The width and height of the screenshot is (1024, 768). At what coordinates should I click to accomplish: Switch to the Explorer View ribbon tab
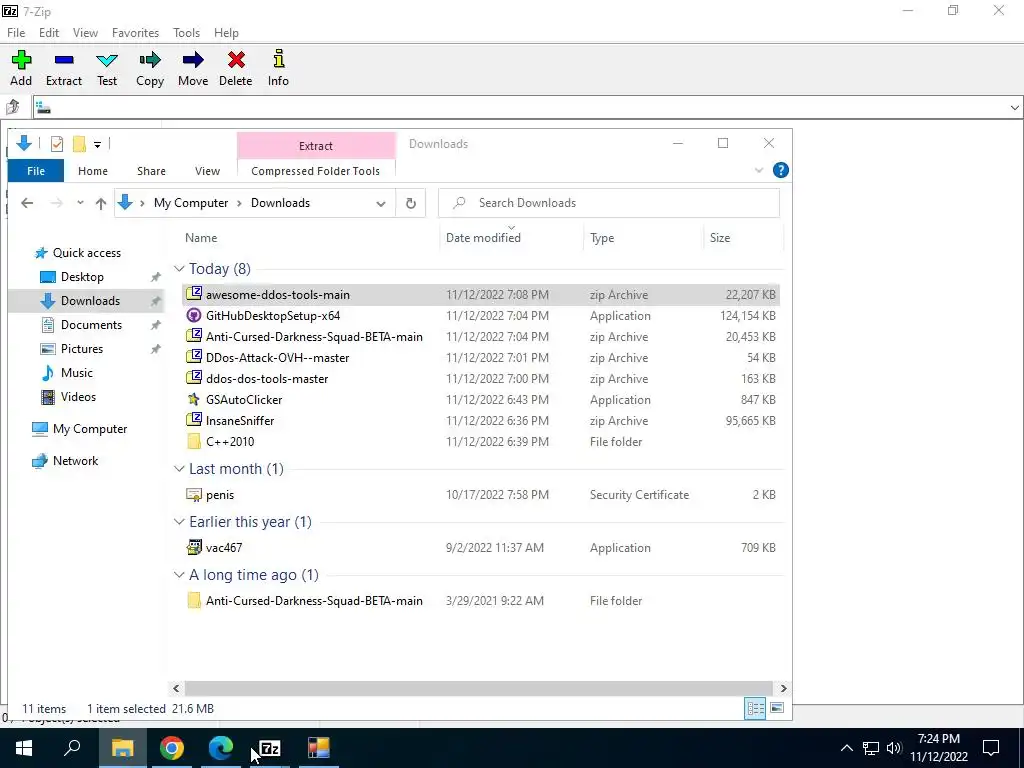pyautogui.click(x=207, y=171)
